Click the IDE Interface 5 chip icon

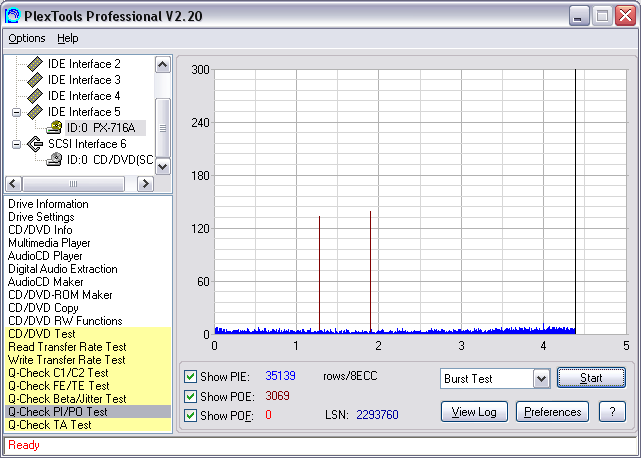(x=35, y=112)
